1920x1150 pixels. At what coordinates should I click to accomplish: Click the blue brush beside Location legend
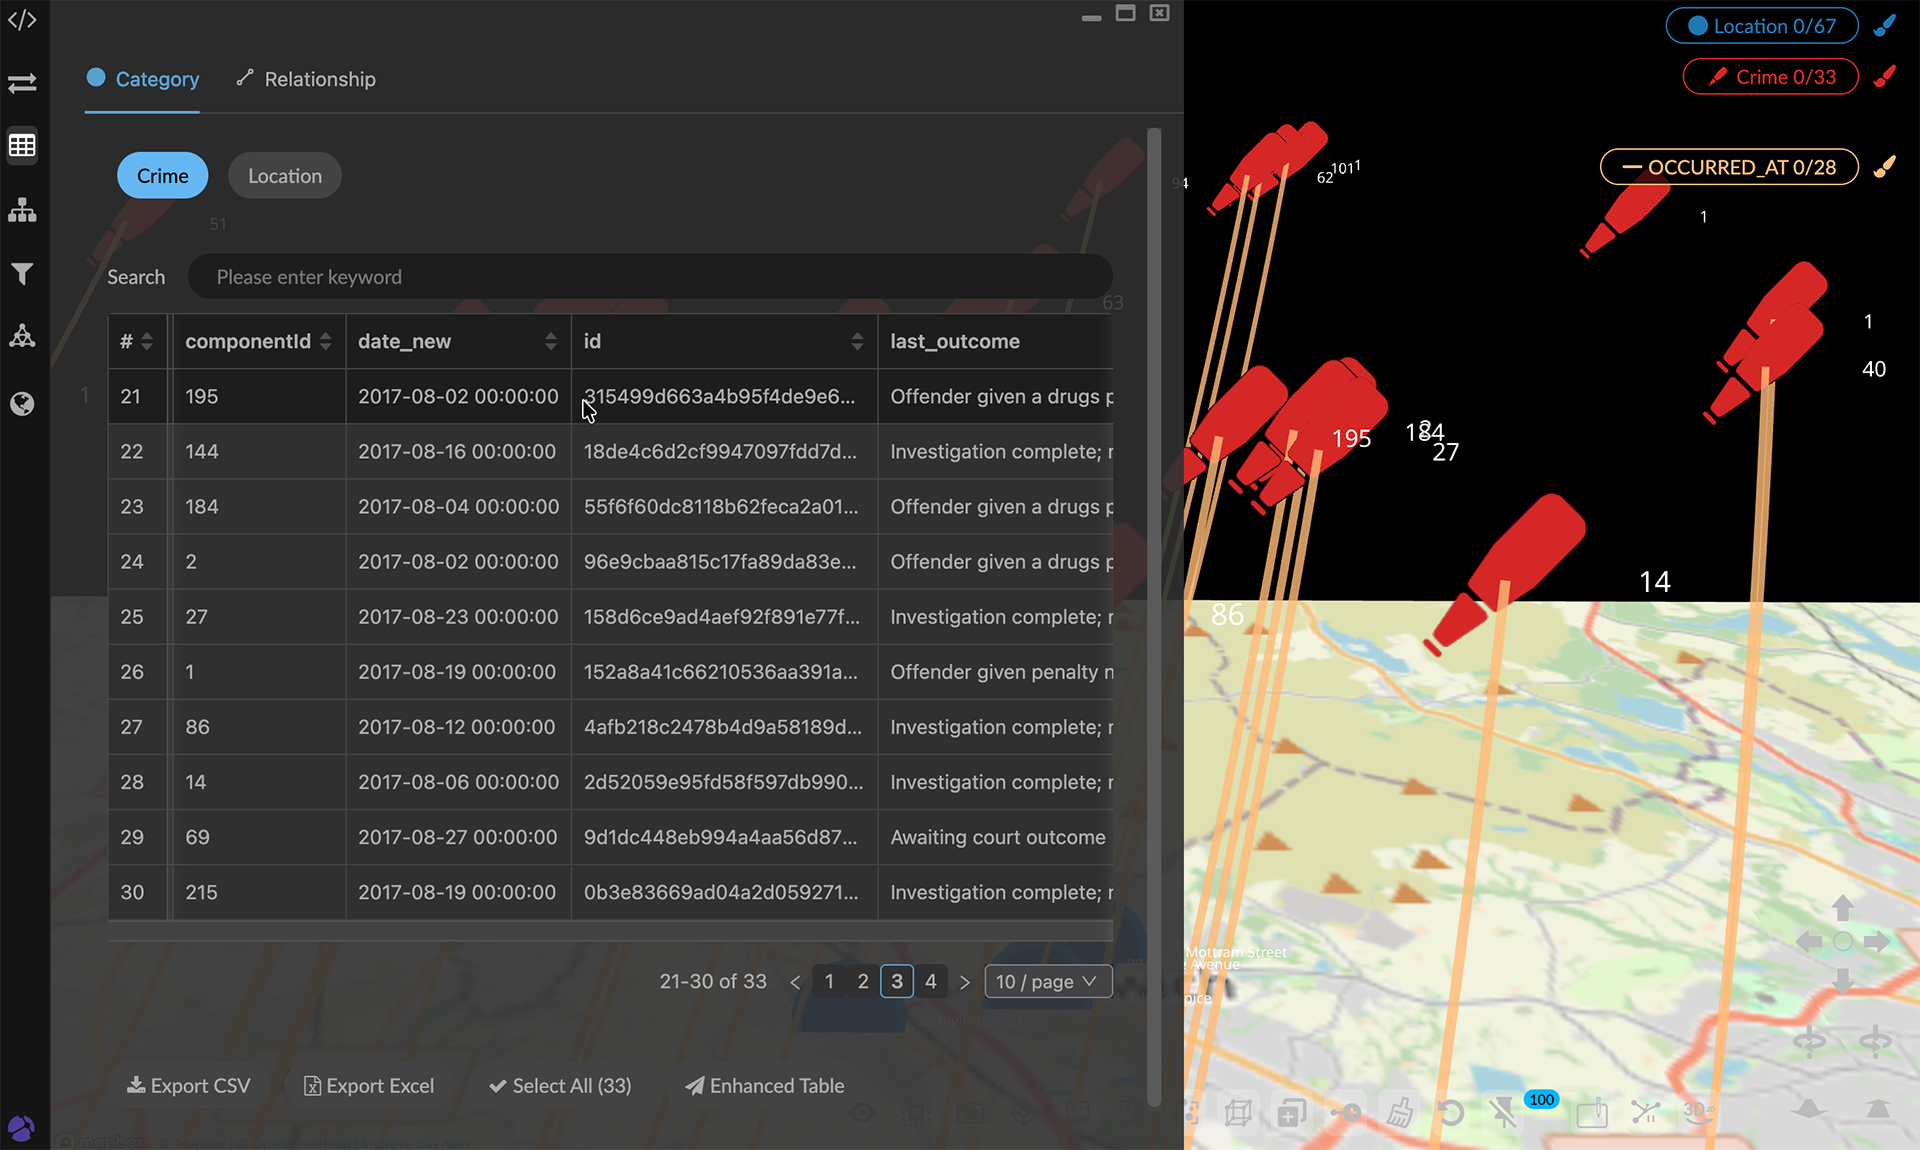[1885, 26]
